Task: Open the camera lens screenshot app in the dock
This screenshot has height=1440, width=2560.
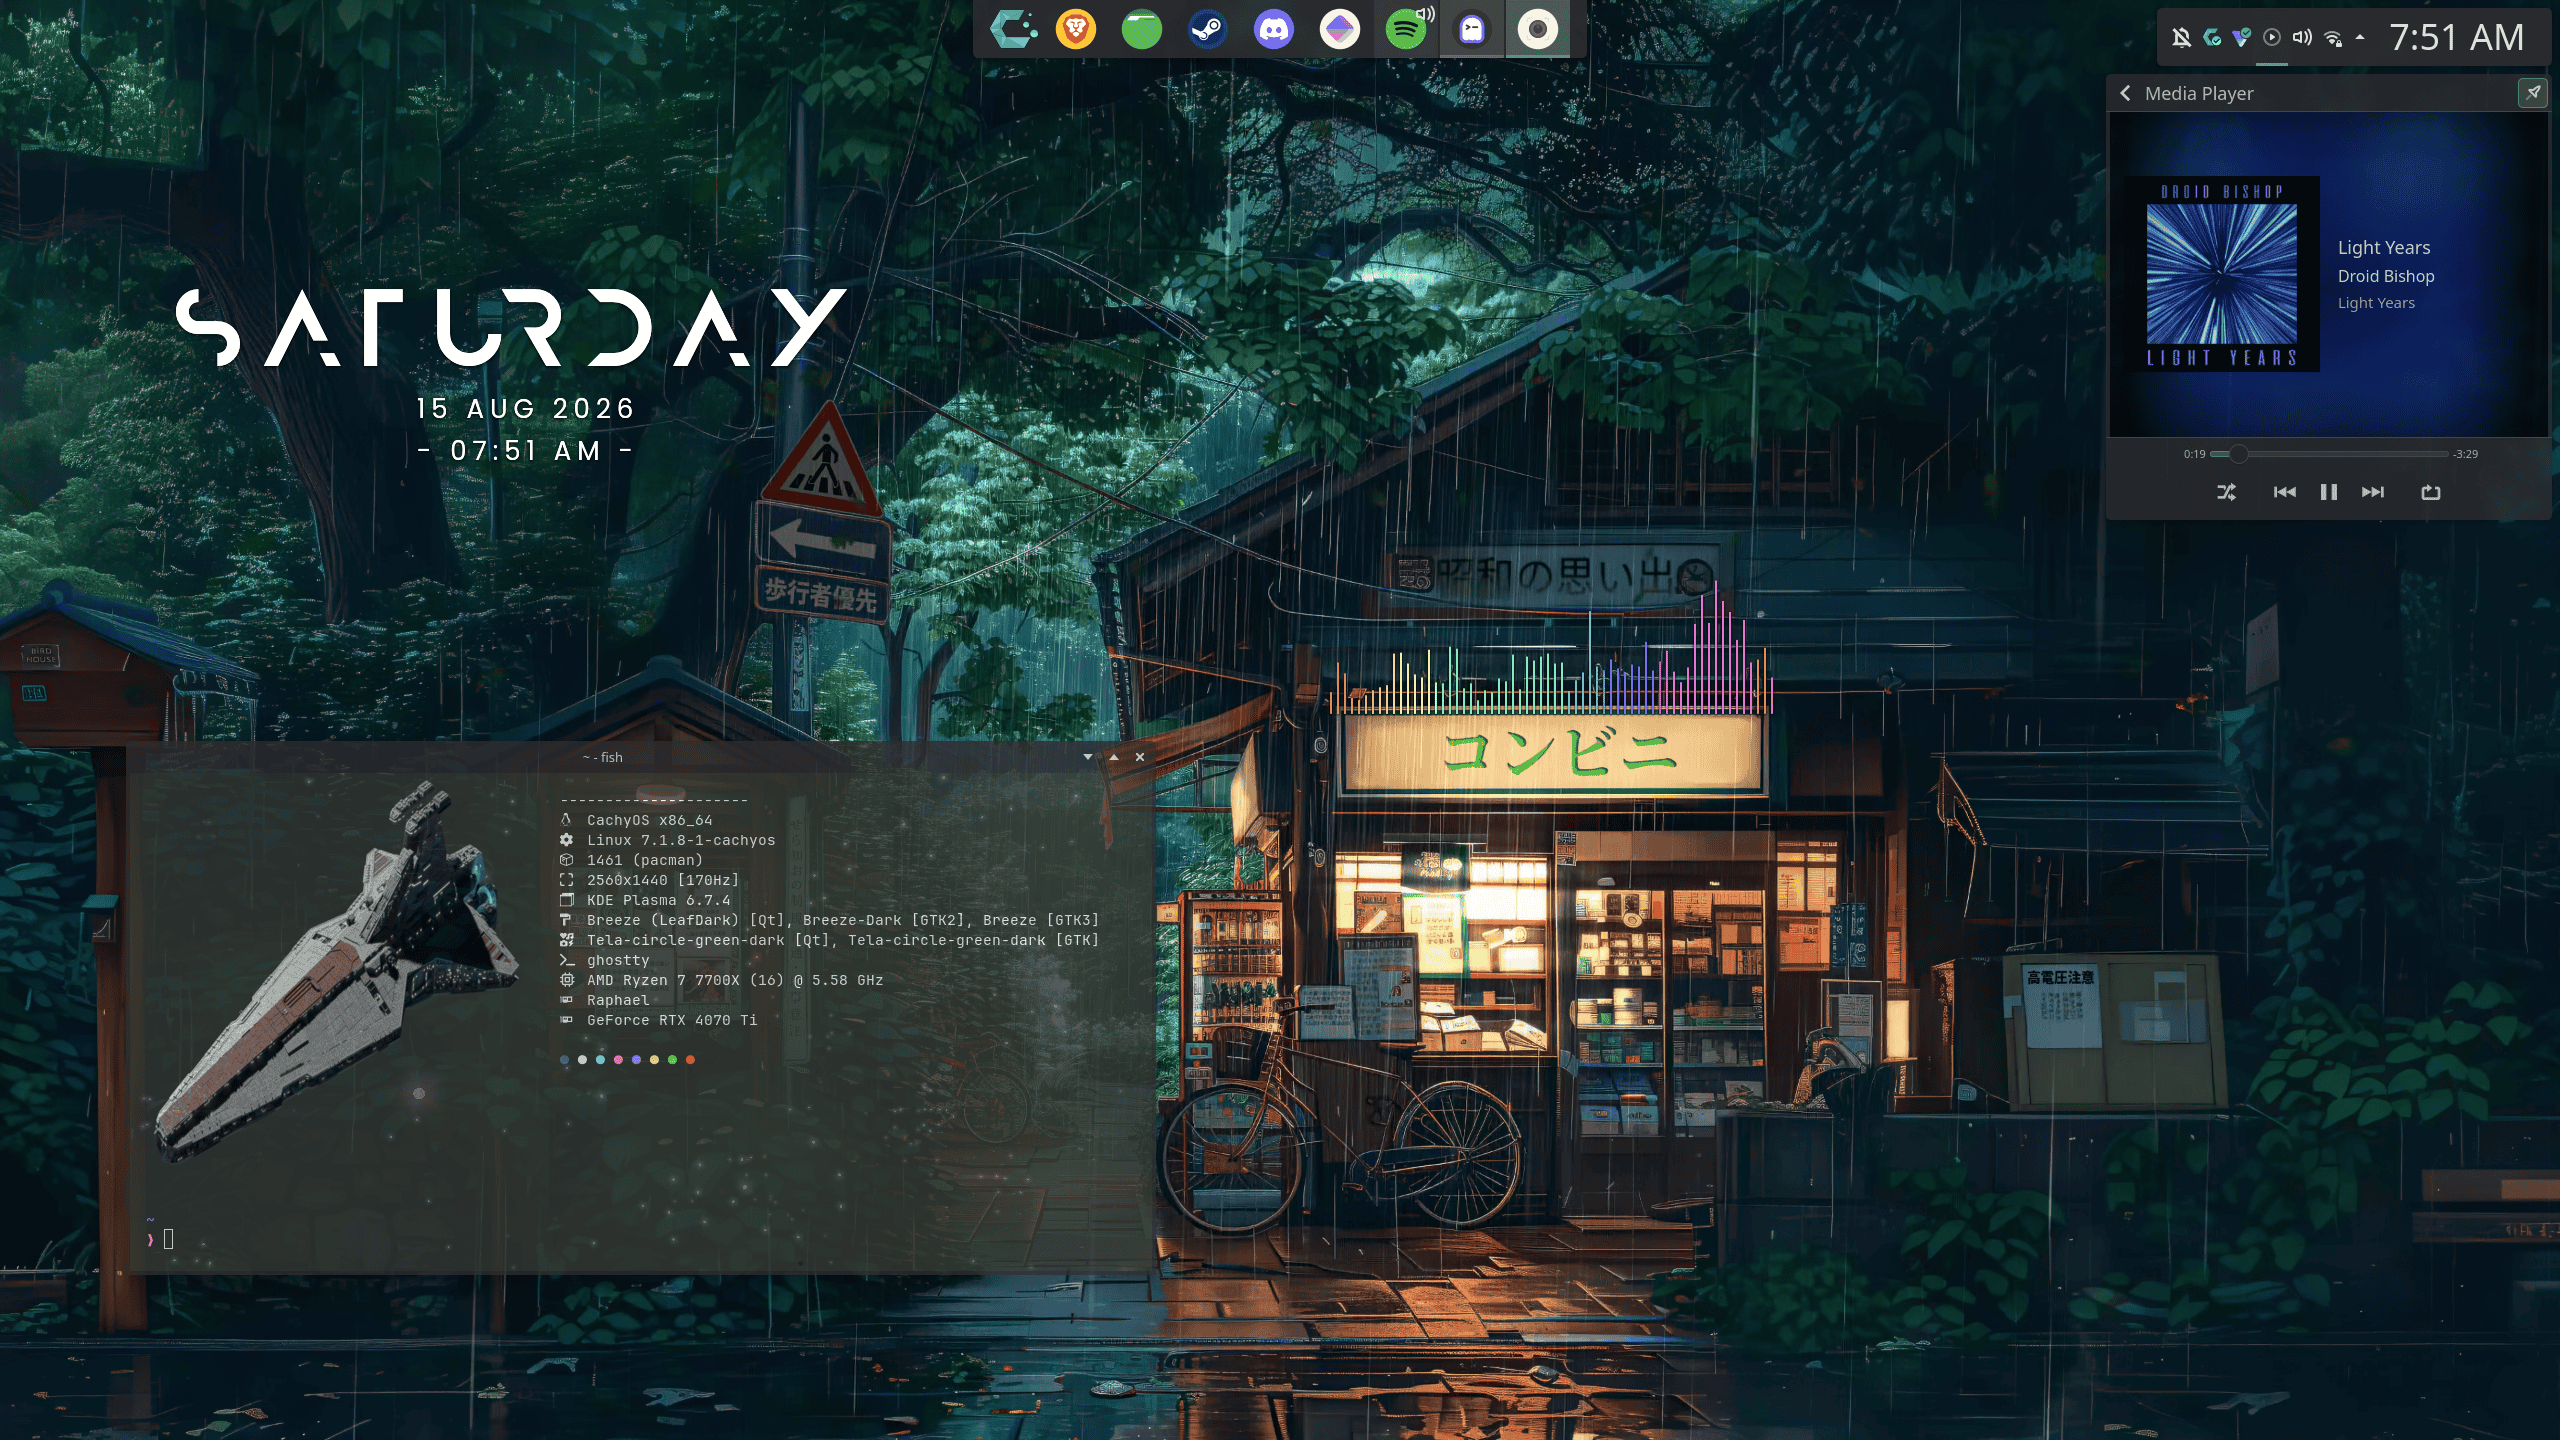Action: pyautogui.click(x=1538, y=29)
